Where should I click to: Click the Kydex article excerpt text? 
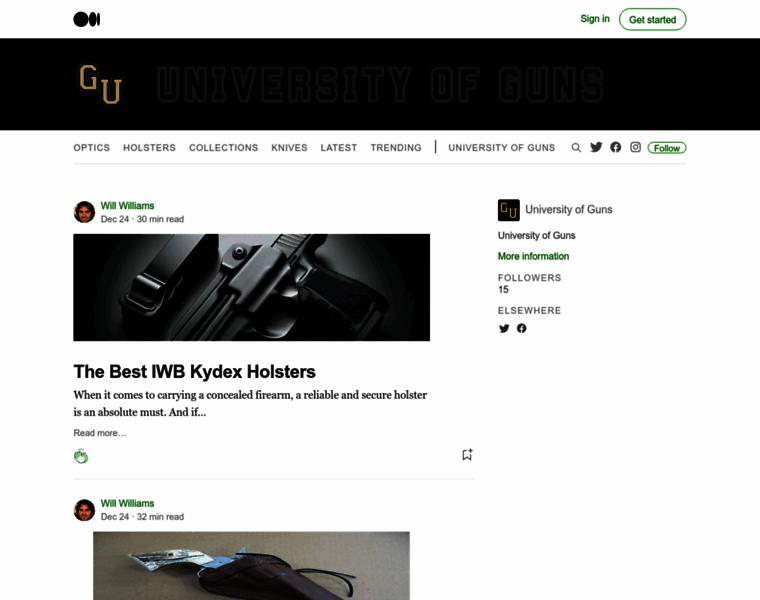click(x=250, y=403)
